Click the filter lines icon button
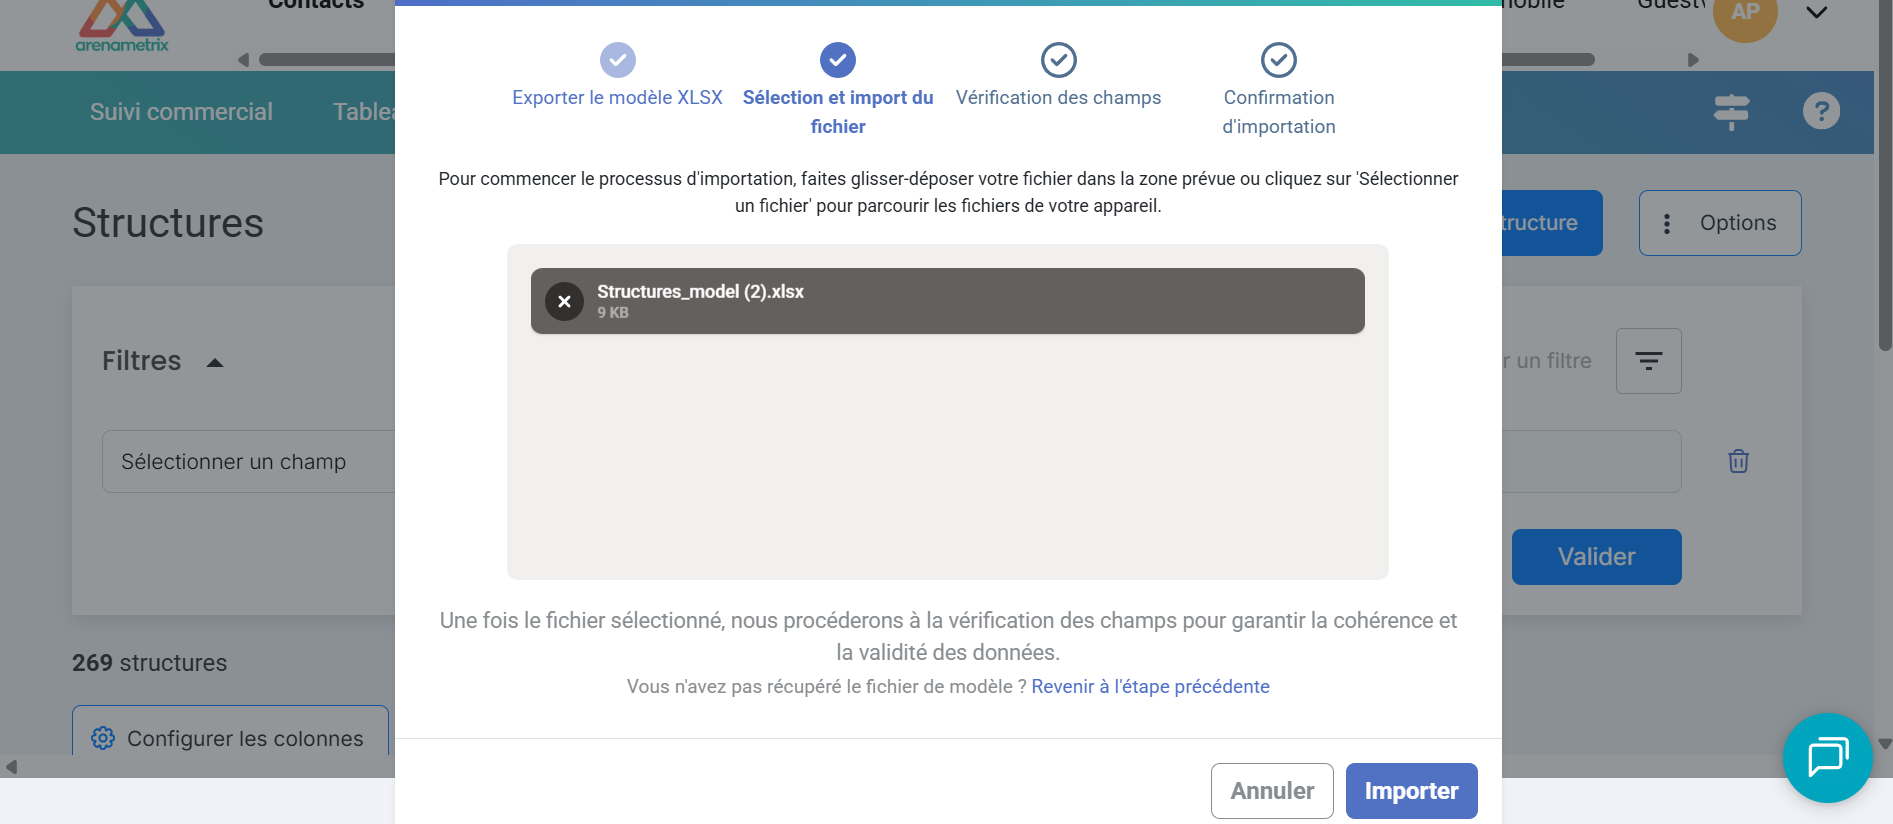This screenshot has height=824, width=1893. 1648,361
